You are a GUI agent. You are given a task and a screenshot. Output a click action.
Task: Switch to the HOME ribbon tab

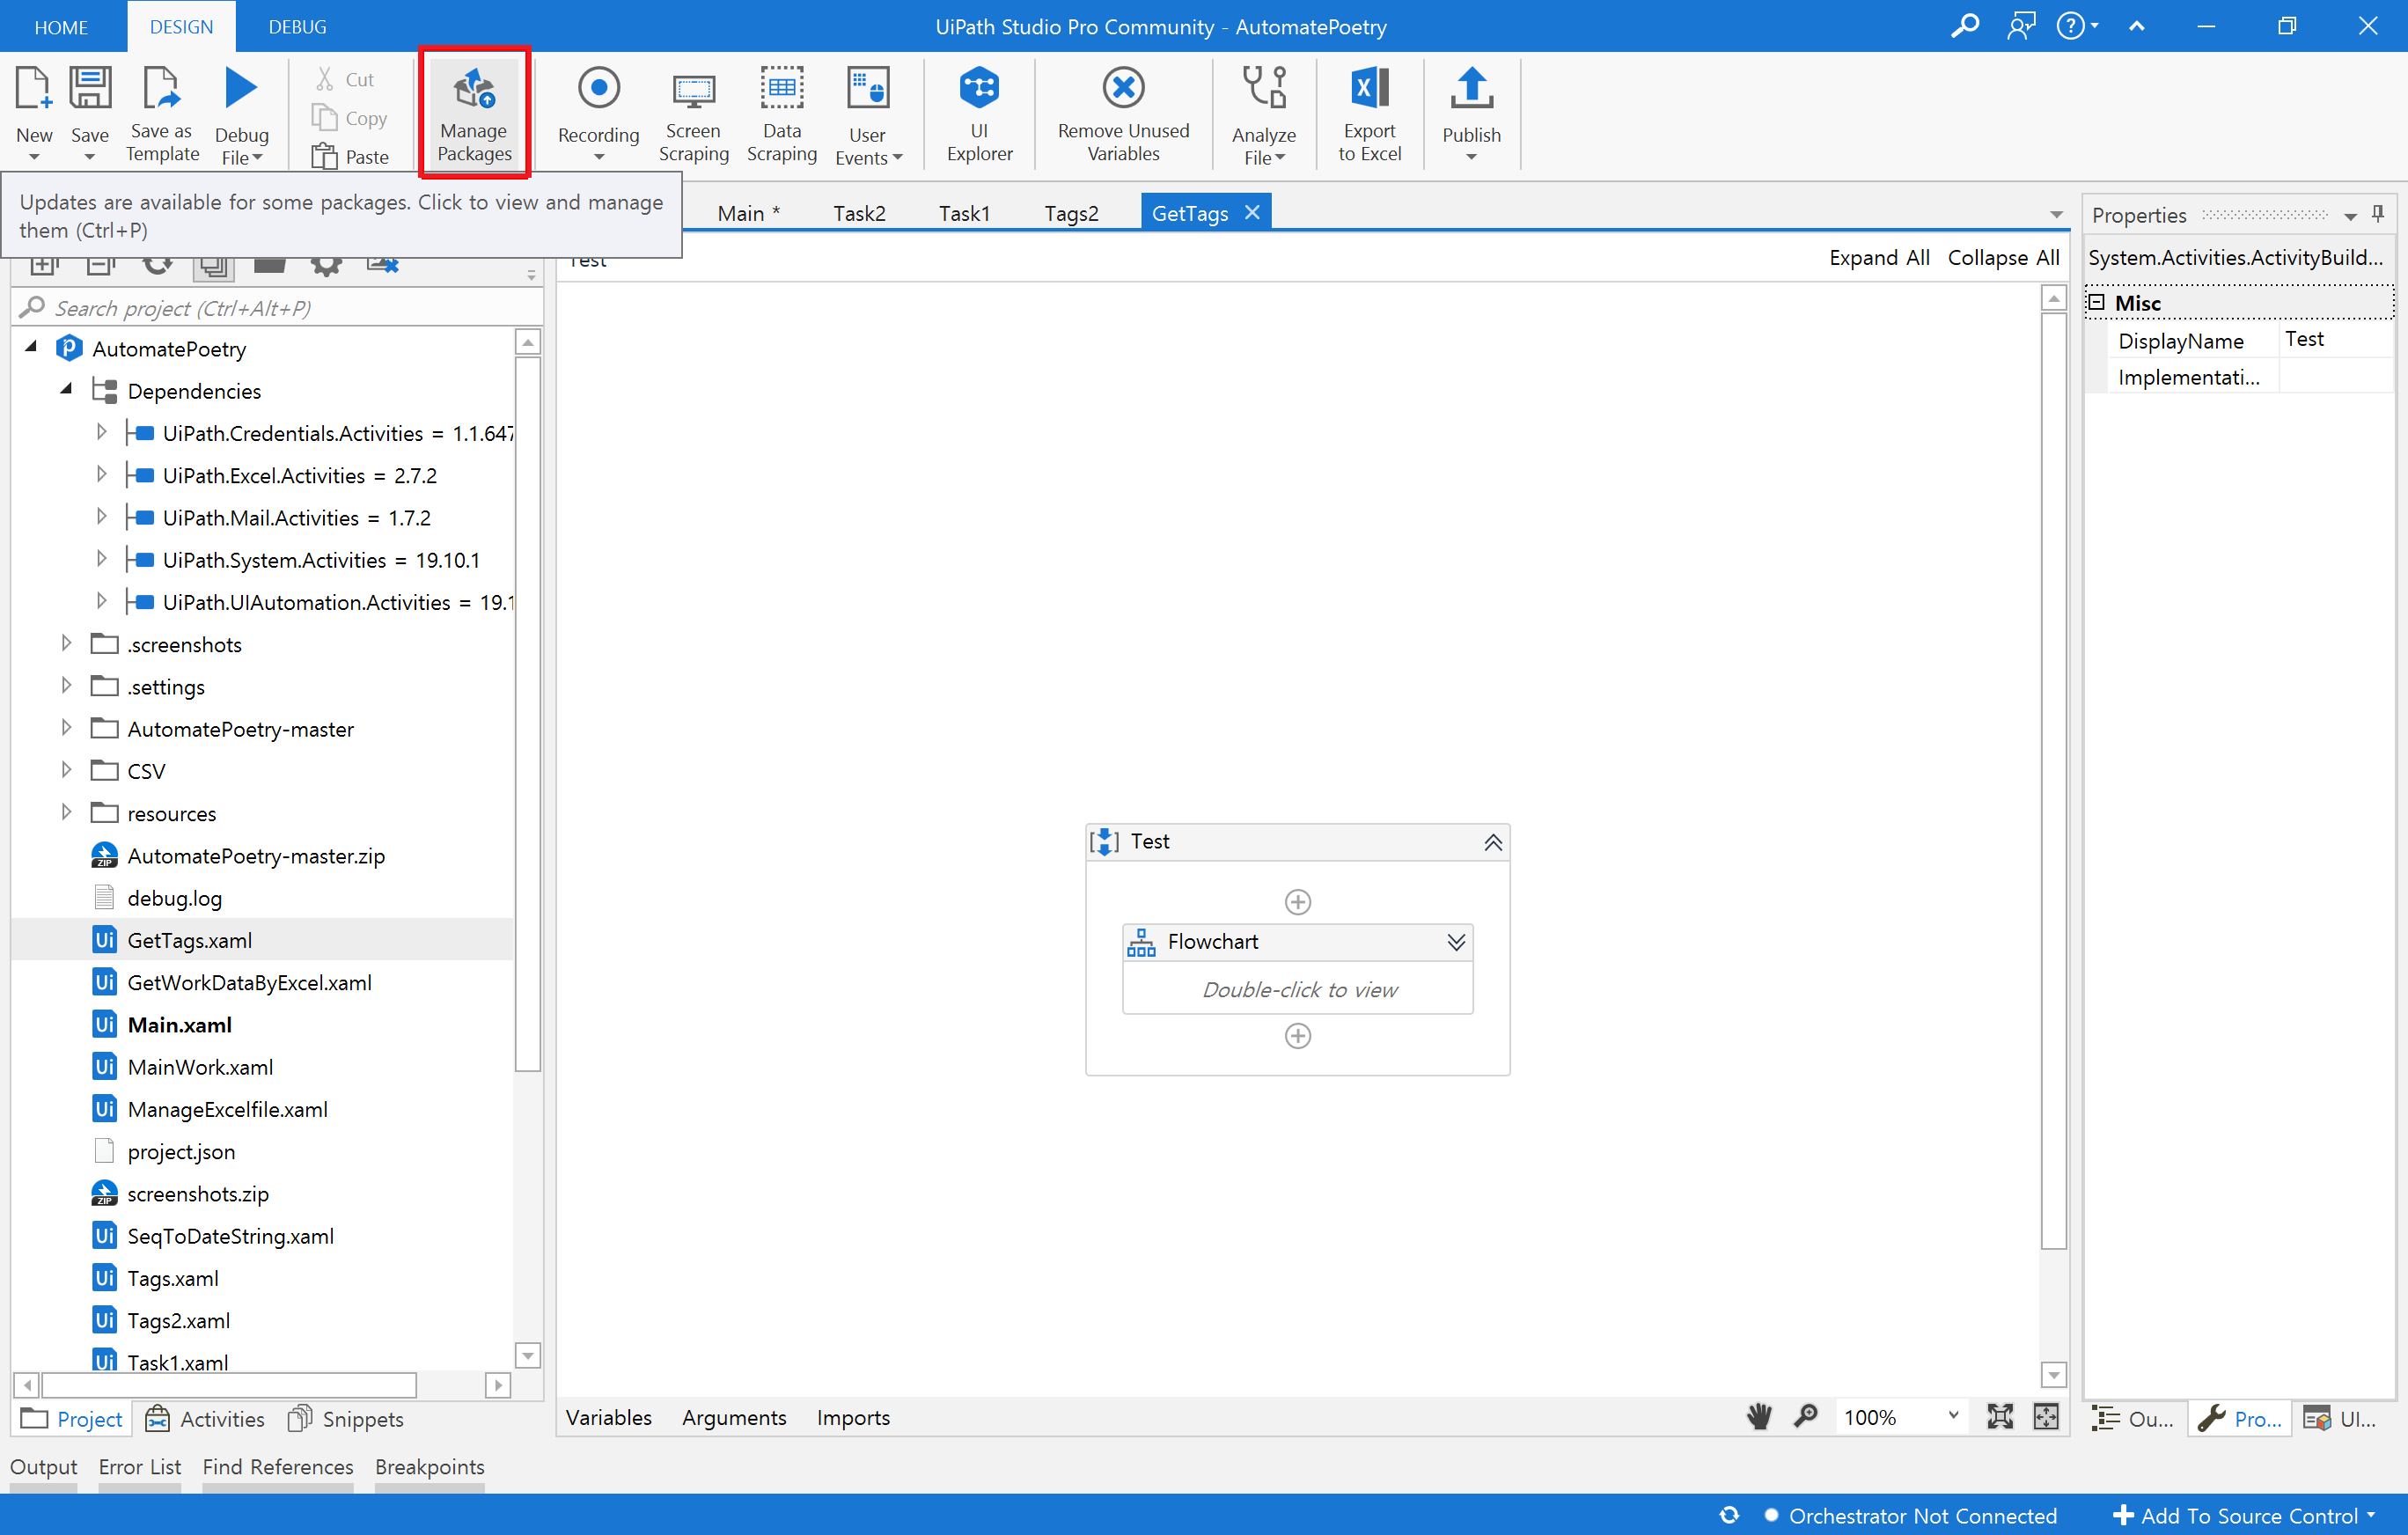click(61, 26)
